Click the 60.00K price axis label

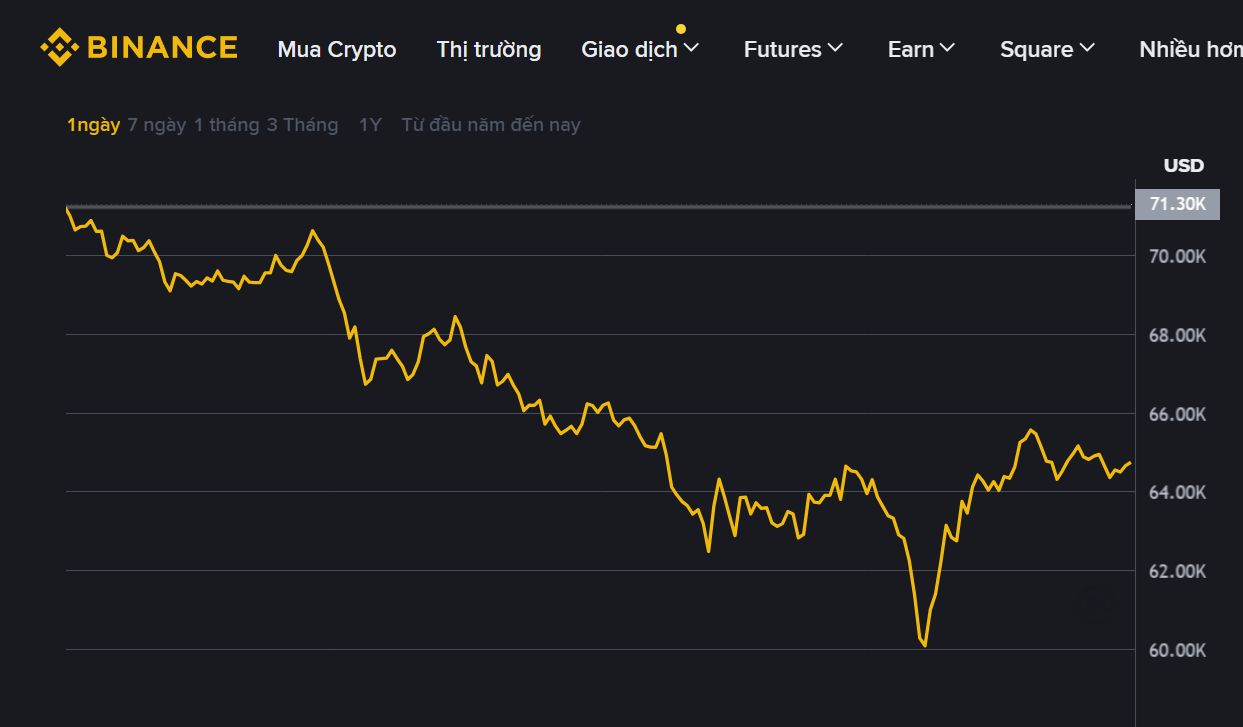click(x=1177, y=651)
